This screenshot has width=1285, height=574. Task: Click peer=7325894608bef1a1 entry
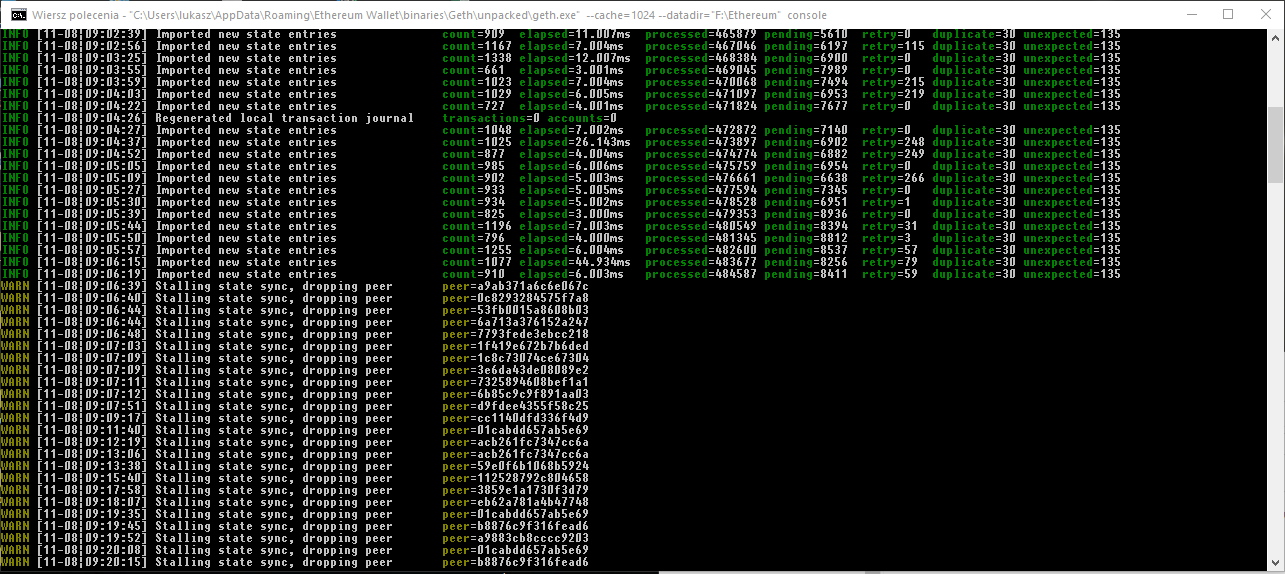515,382
